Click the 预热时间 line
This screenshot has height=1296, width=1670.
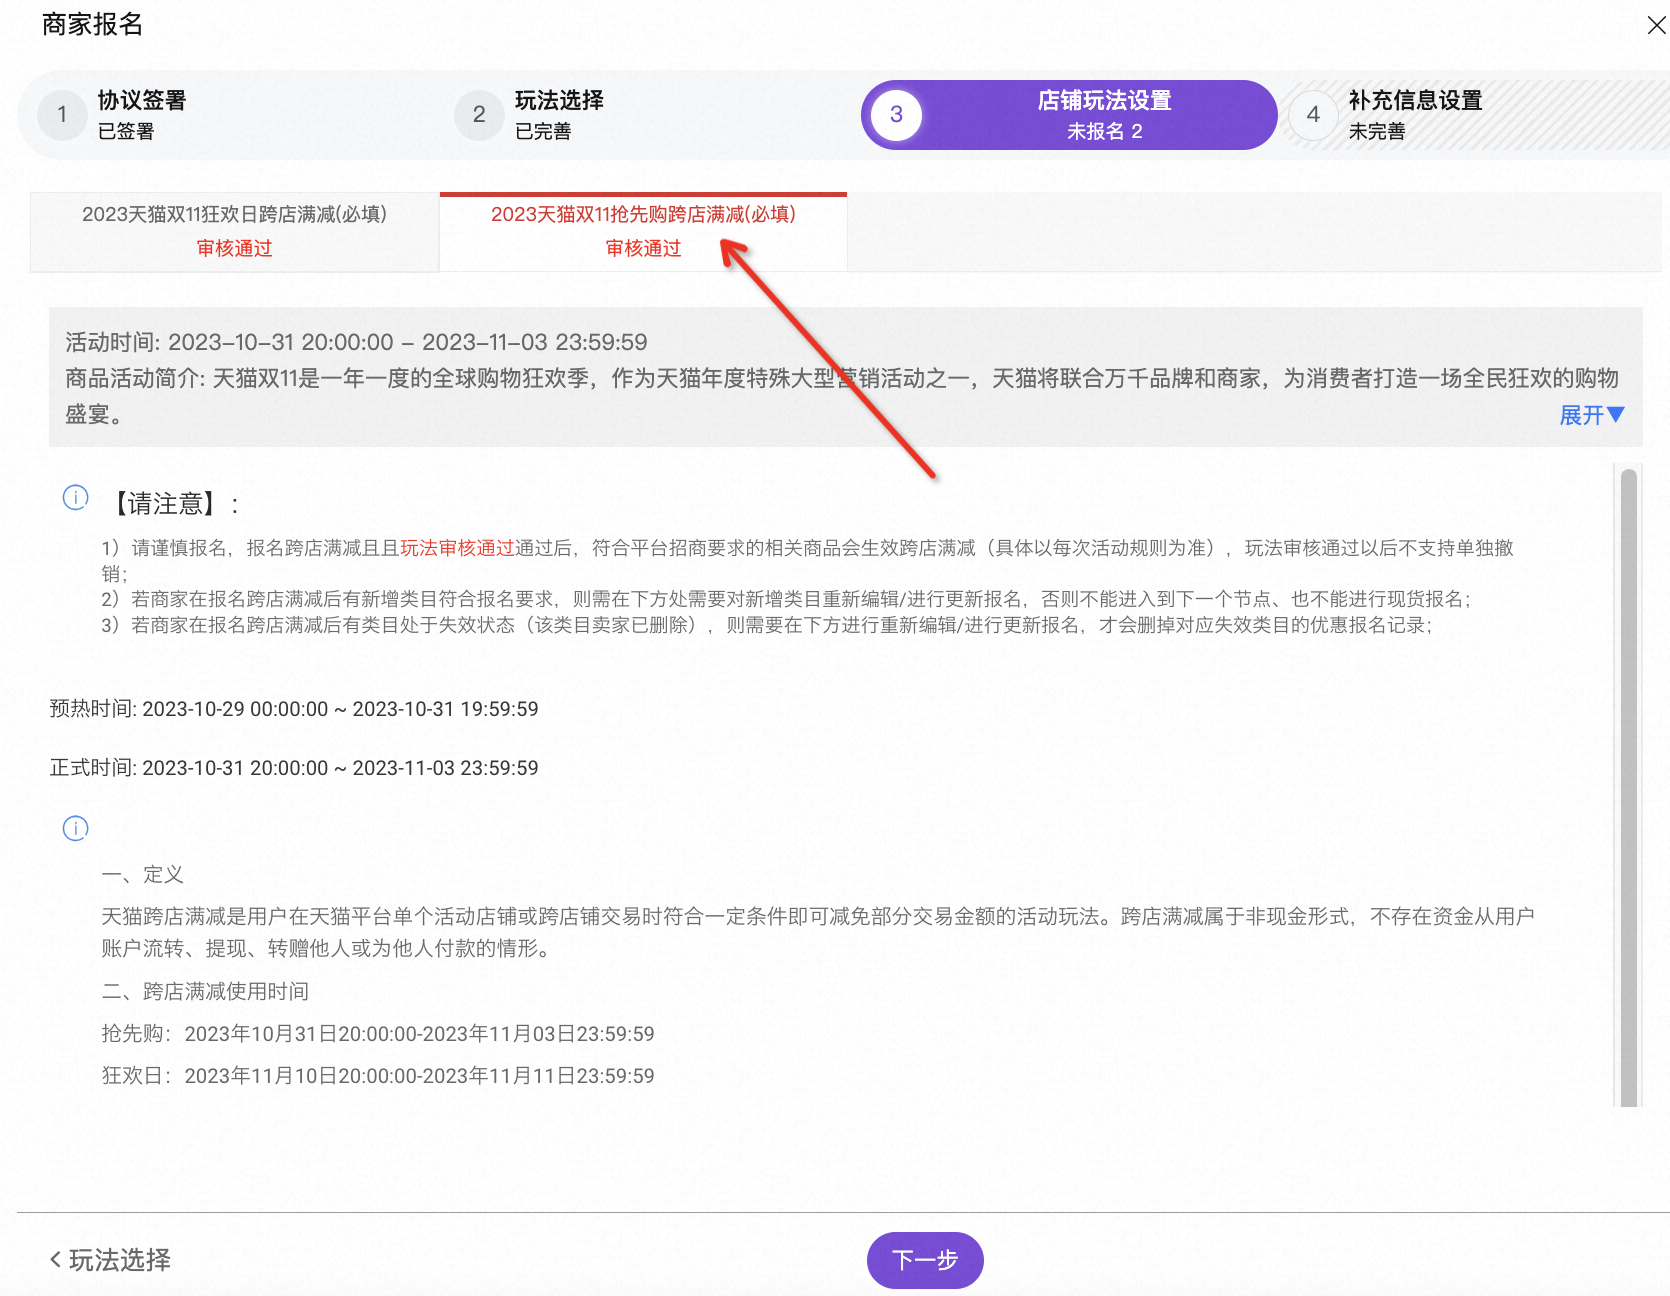(294, 709)
